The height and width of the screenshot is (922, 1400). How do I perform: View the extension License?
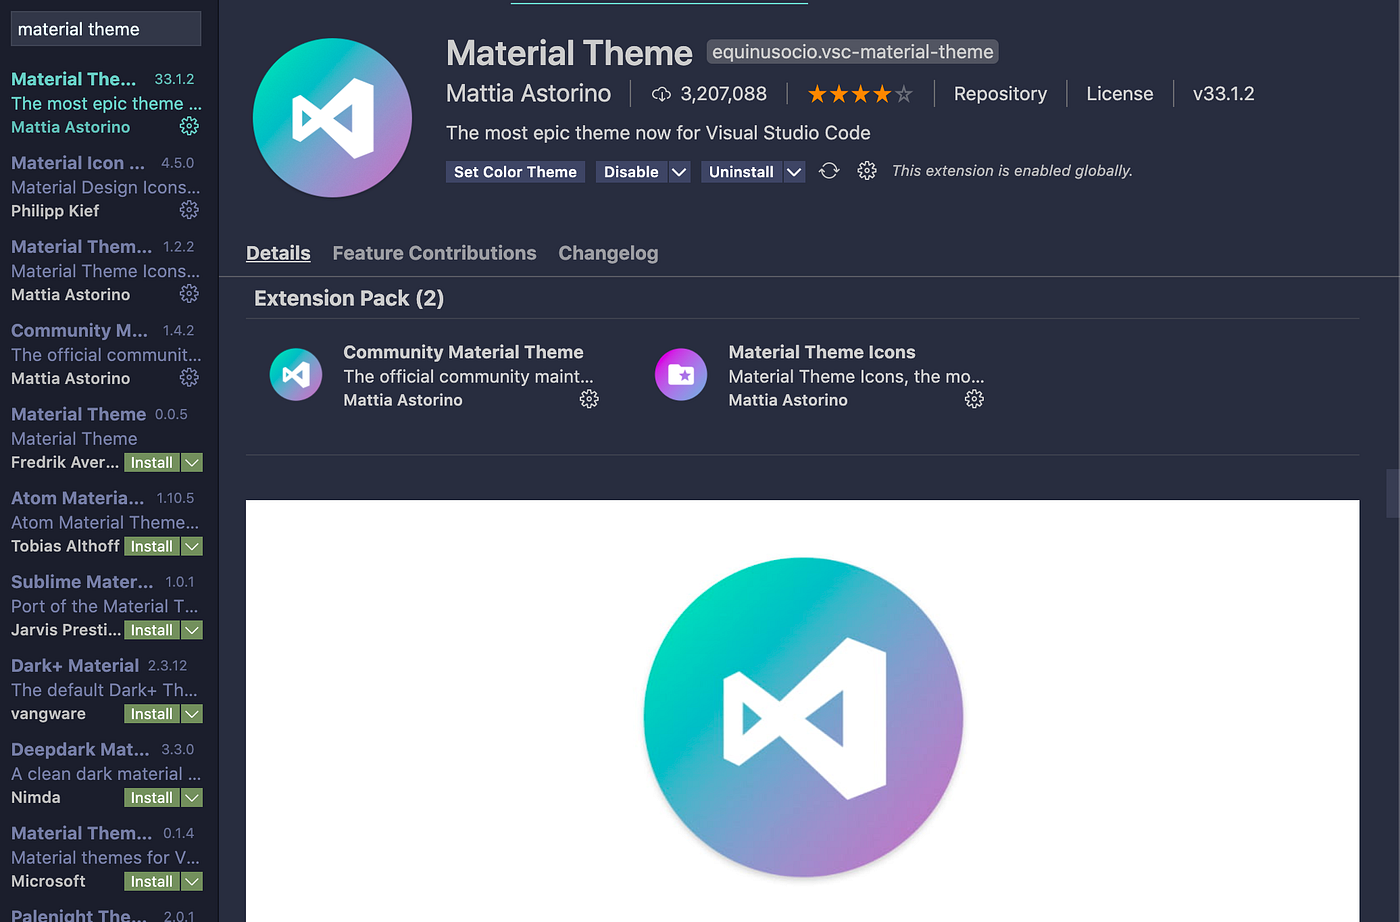pyautogui.click(x=1119, y=93)
